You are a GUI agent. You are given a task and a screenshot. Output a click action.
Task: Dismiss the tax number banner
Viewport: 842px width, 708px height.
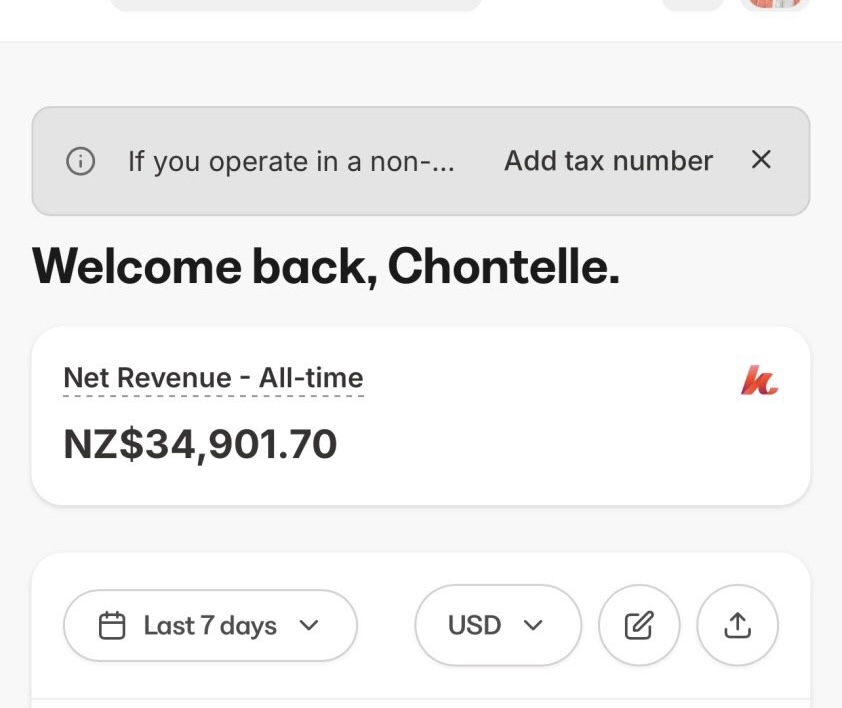pyautogui.click(x=761, y=160)
